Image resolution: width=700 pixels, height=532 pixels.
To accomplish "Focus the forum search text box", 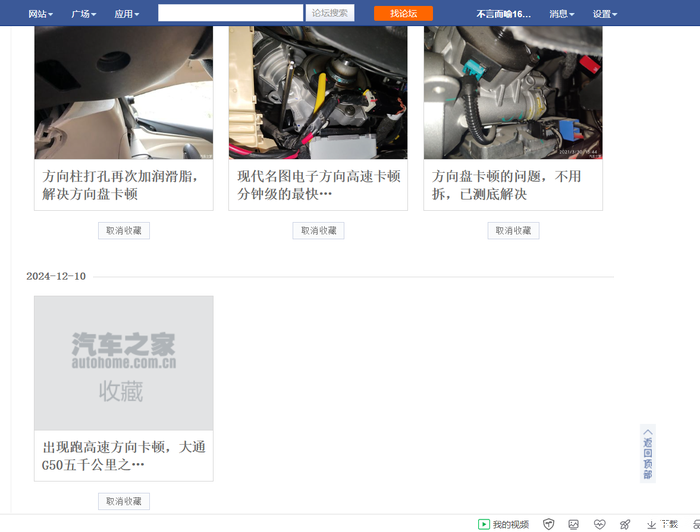I will pyautogui.click(x=230, y=13).
